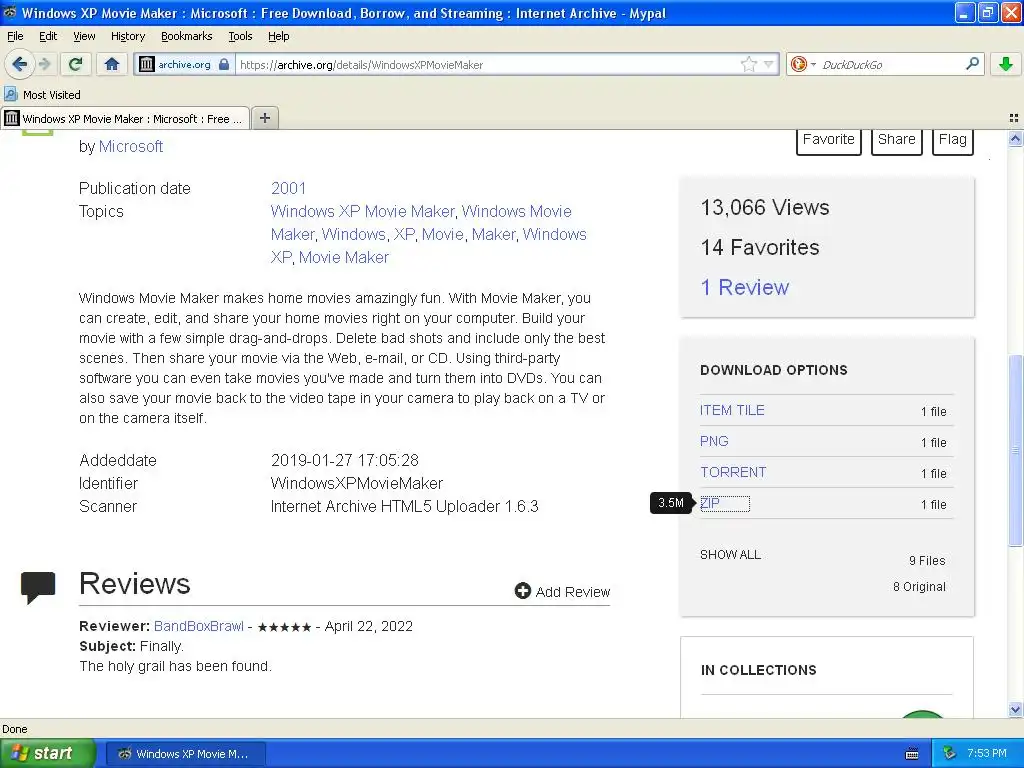
Task: Download the ZIP file option
Action: point(710,504)
